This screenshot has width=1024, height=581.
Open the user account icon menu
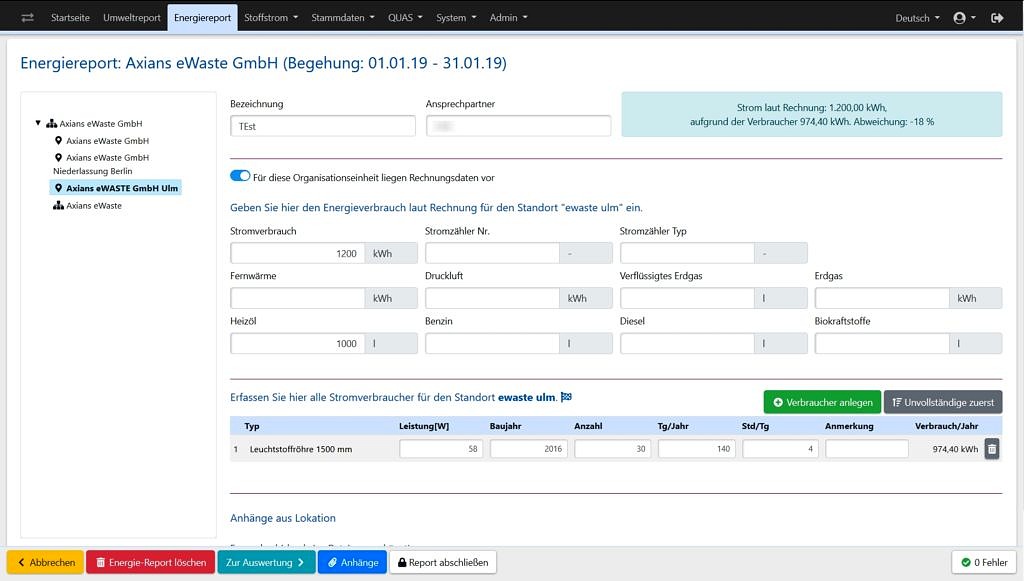click(x=964, y=18)
